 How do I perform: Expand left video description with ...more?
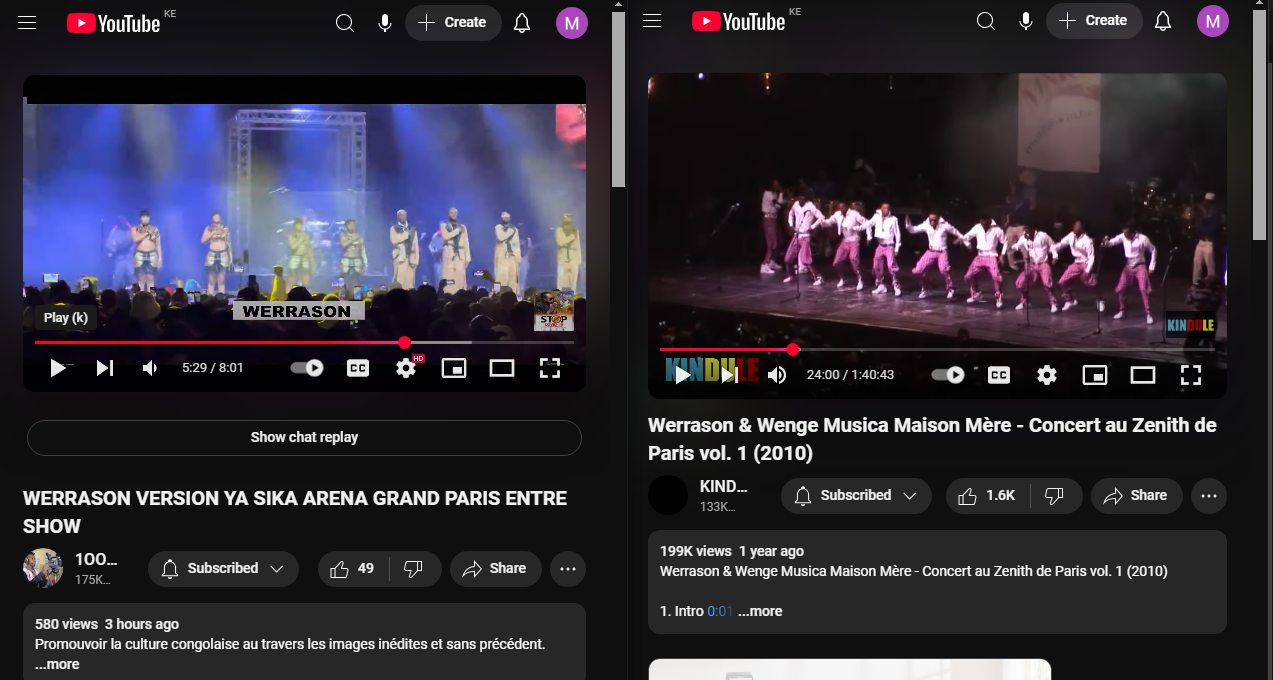[x=57, y=664]
